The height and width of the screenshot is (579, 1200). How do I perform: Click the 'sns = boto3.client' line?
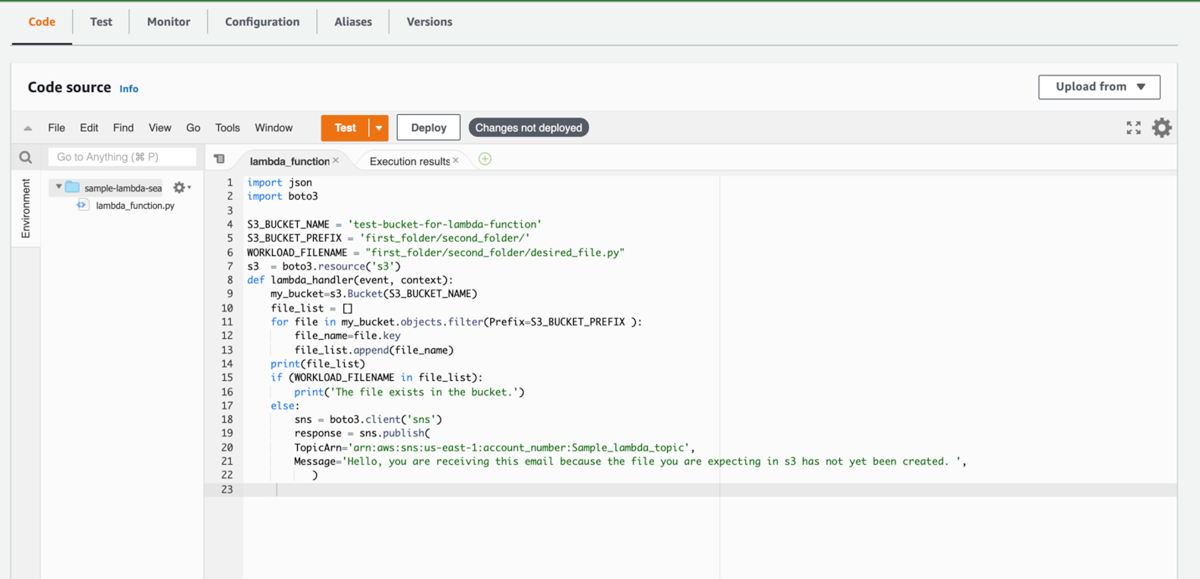pyautogui.click(x=367, y=419)
